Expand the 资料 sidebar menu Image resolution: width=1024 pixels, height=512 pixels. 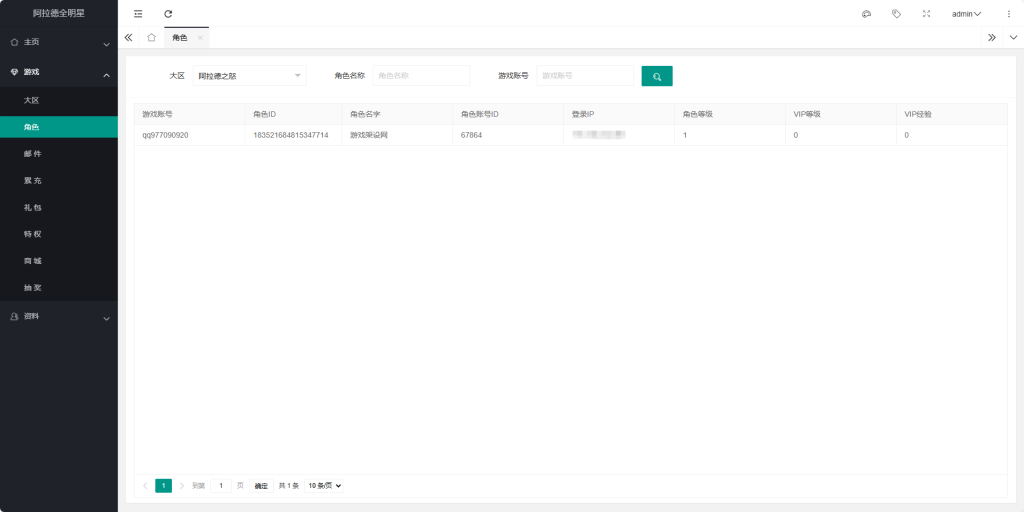pyautogui.click(x=59, y=316)
